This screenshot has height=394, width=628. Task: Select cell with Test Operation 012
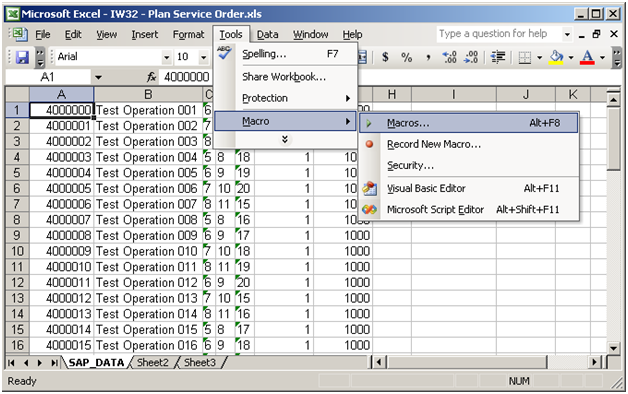[148, 283]
